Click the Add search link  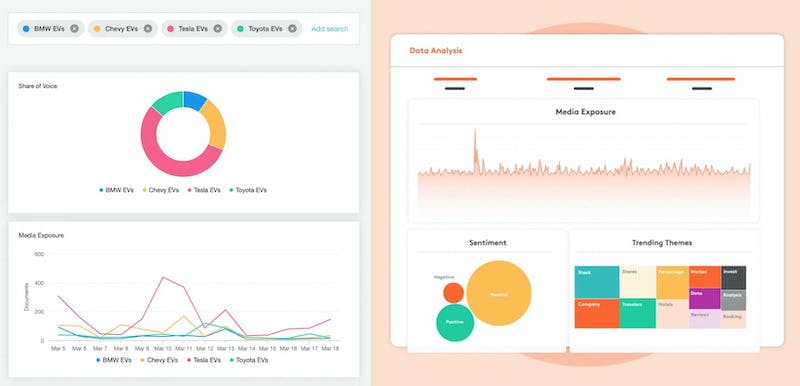pyautogui.click(x=330, y=29)
